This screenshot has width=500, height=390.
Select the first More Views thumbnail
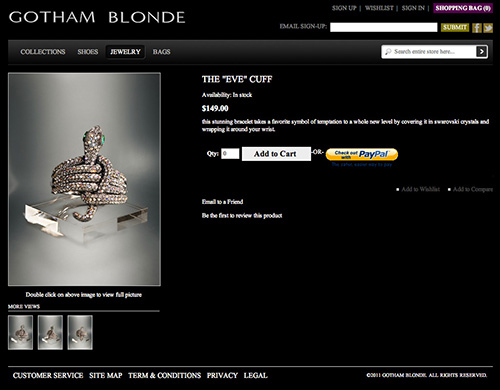(21, 332)
